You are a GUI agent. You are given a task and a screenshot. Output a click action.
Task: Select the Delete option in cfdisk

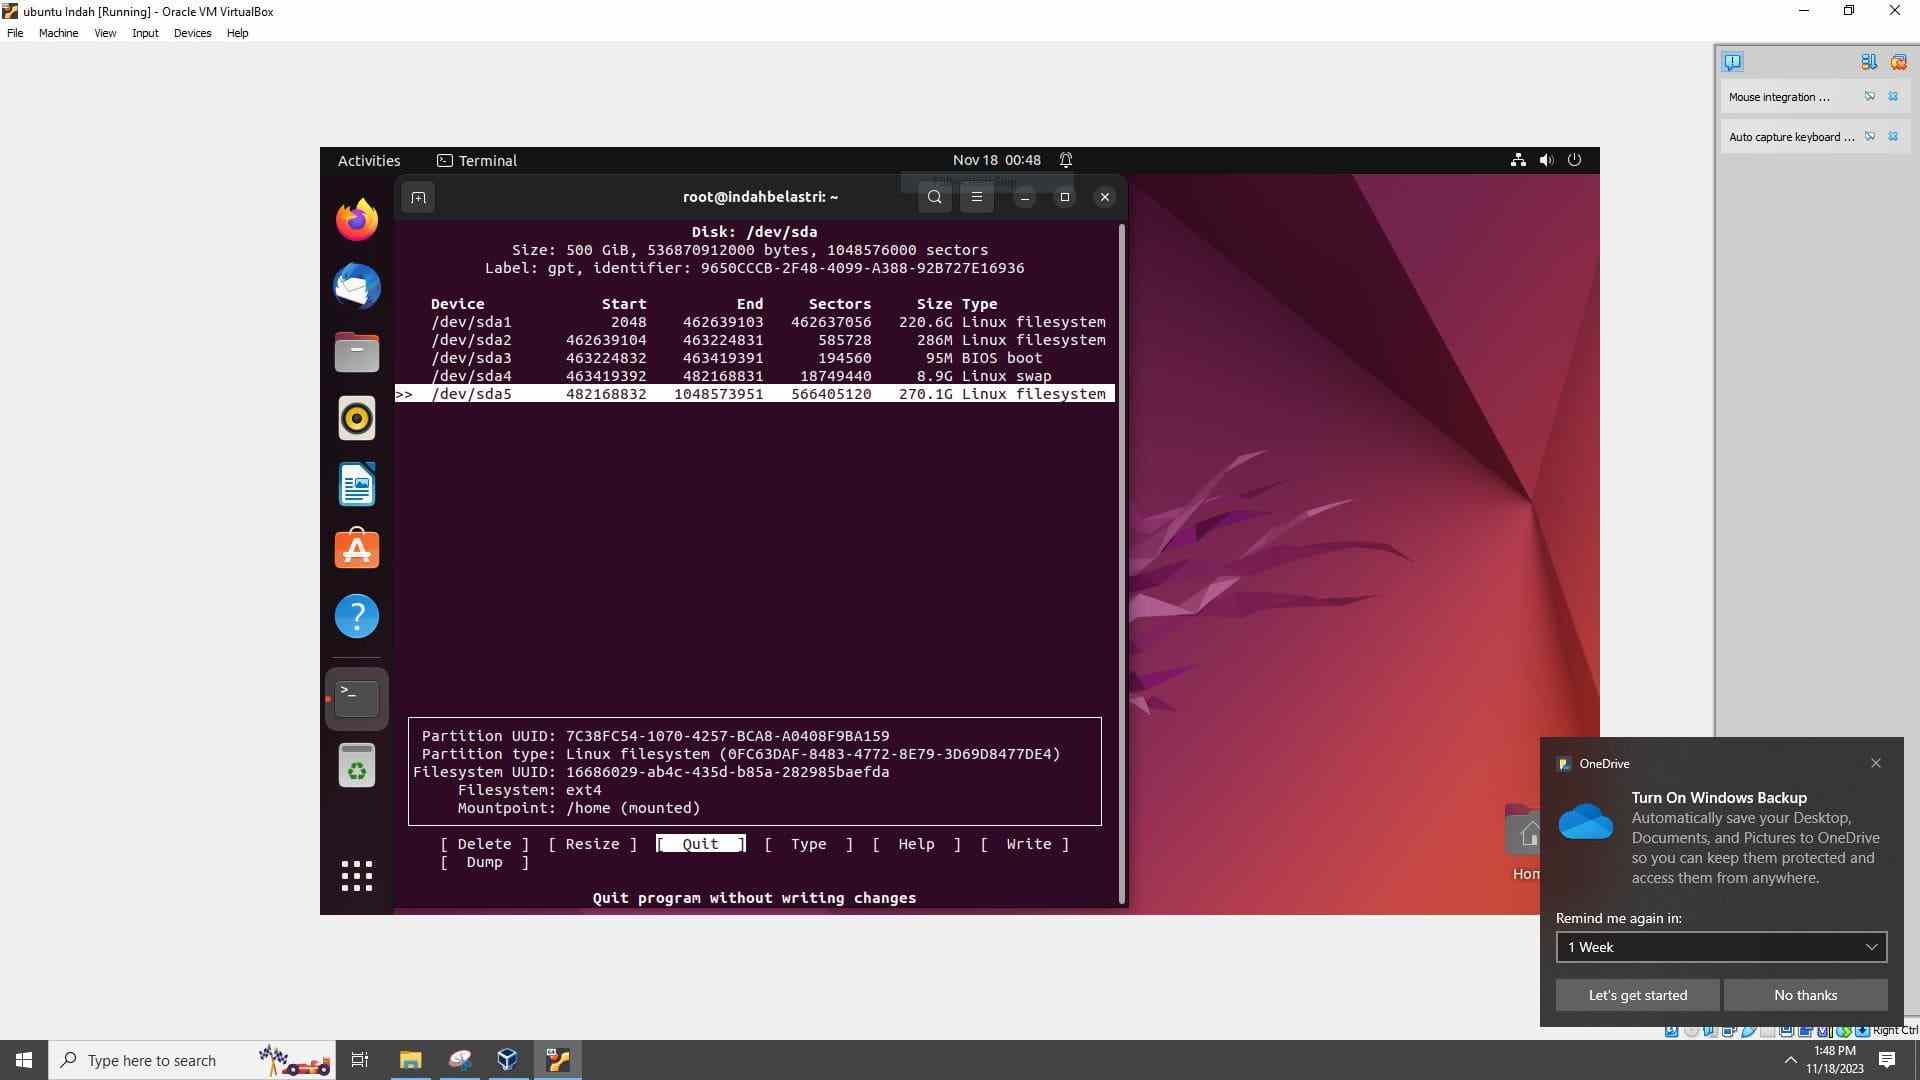[x=484, y=844]
